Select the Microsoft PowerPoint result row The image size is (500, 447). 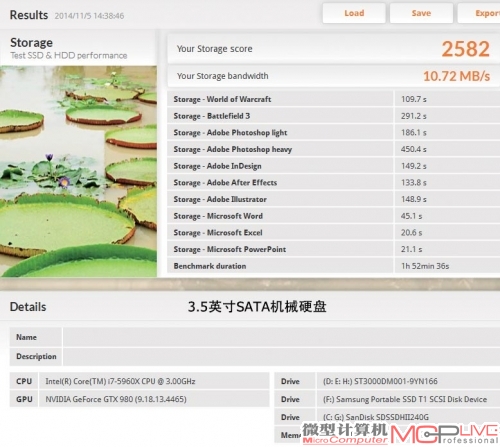pos(333,249)
